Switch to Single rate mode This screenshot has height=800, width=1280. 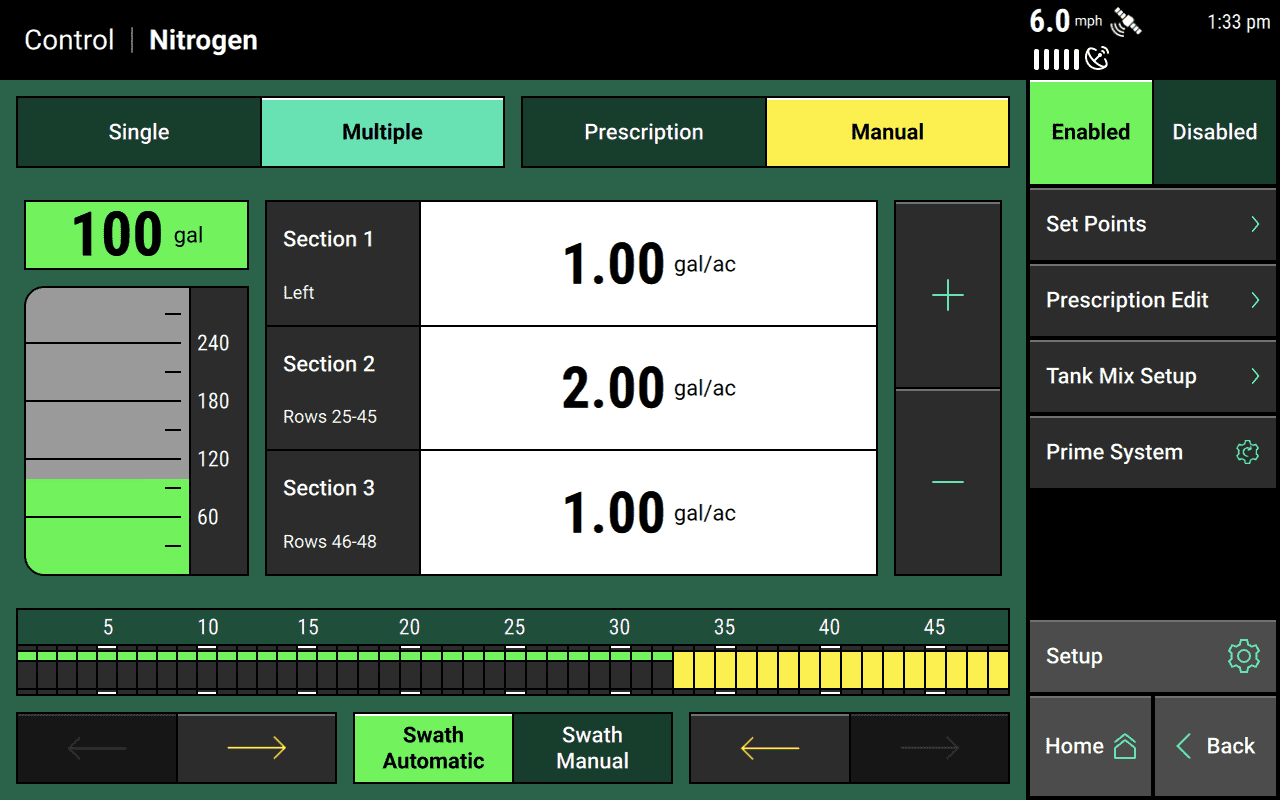coord(137,131)
